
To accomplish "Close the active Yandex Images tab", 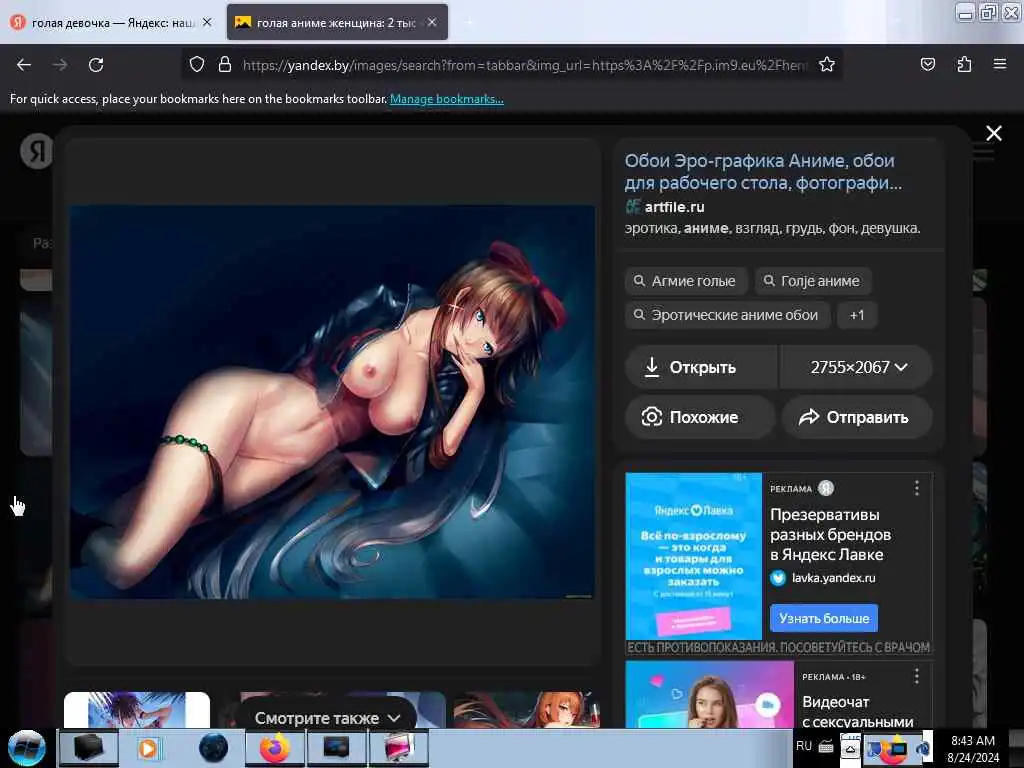I will click(432, 22).
